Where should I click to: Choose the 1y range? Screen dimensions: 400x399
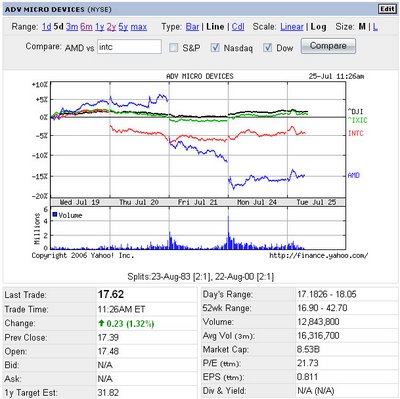pos(100,27)
